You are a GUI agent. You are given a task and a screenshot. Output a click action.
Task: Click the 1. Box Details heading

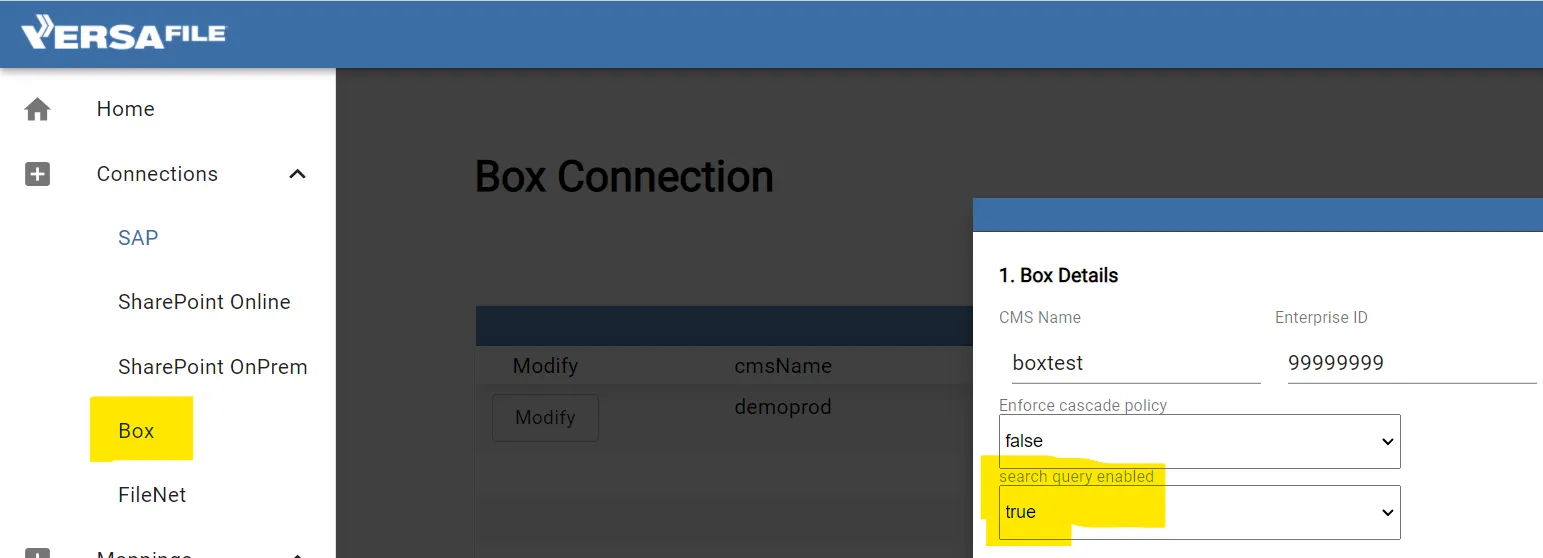pos(1059,276)
